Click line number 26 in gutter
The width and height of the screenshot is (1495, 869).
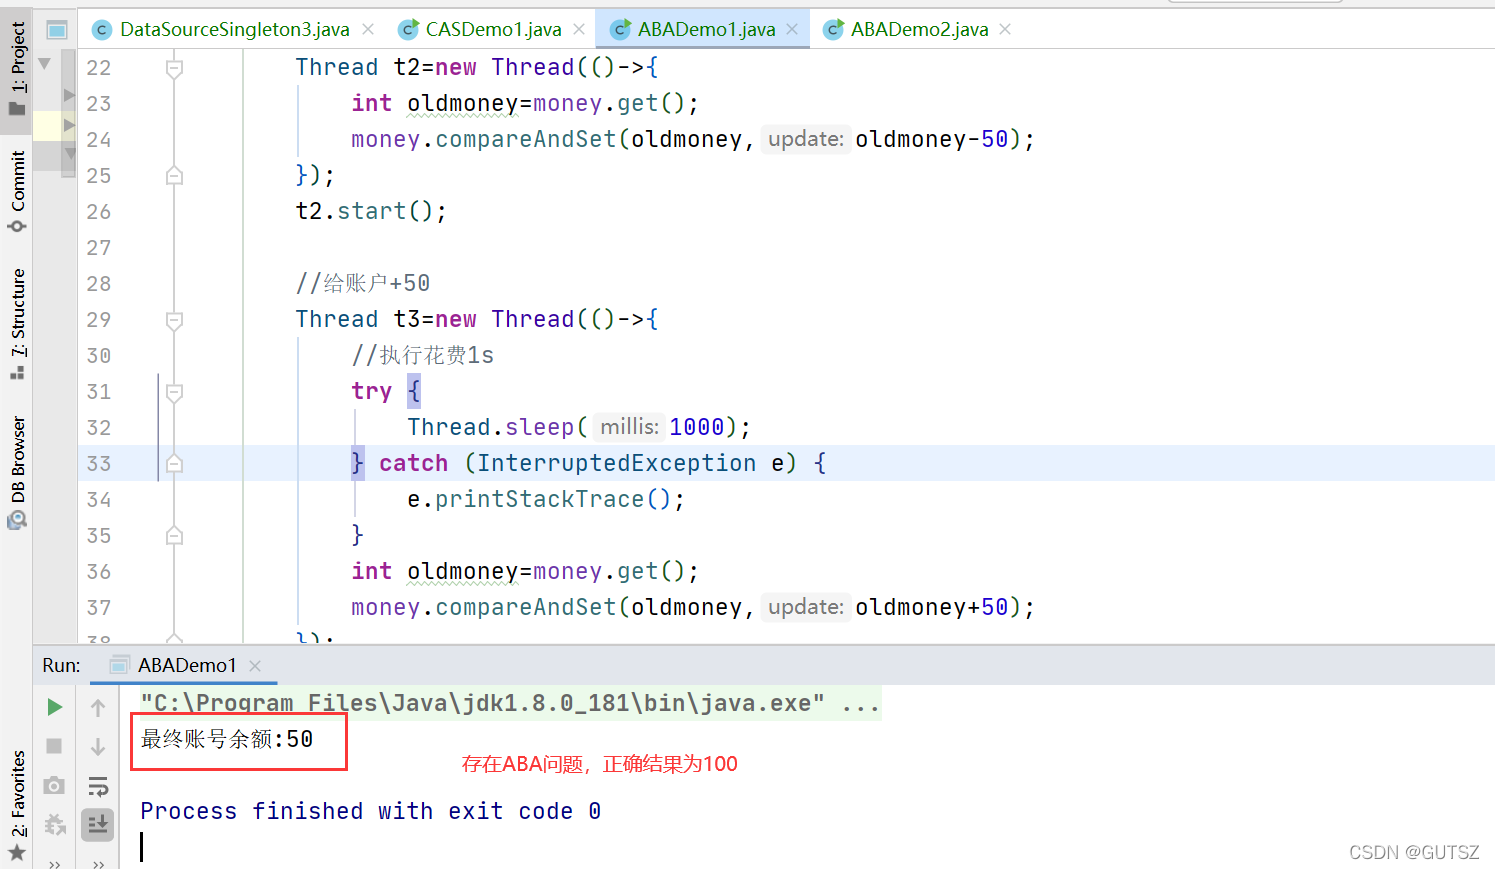(x=99, y=212)
